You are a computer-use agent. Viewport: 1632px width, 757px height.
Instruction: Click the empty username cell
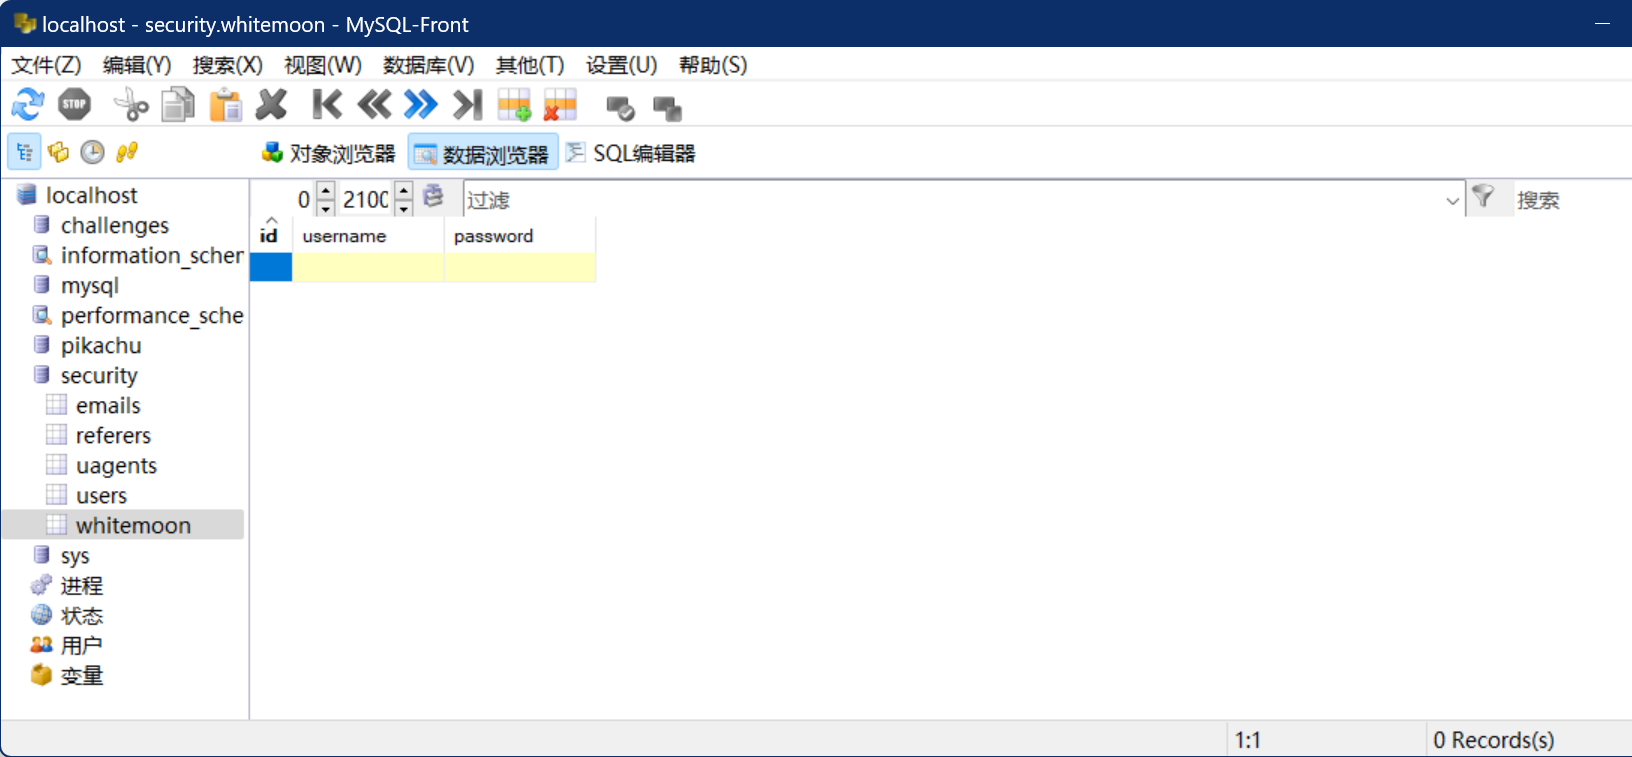click(368, 267)
